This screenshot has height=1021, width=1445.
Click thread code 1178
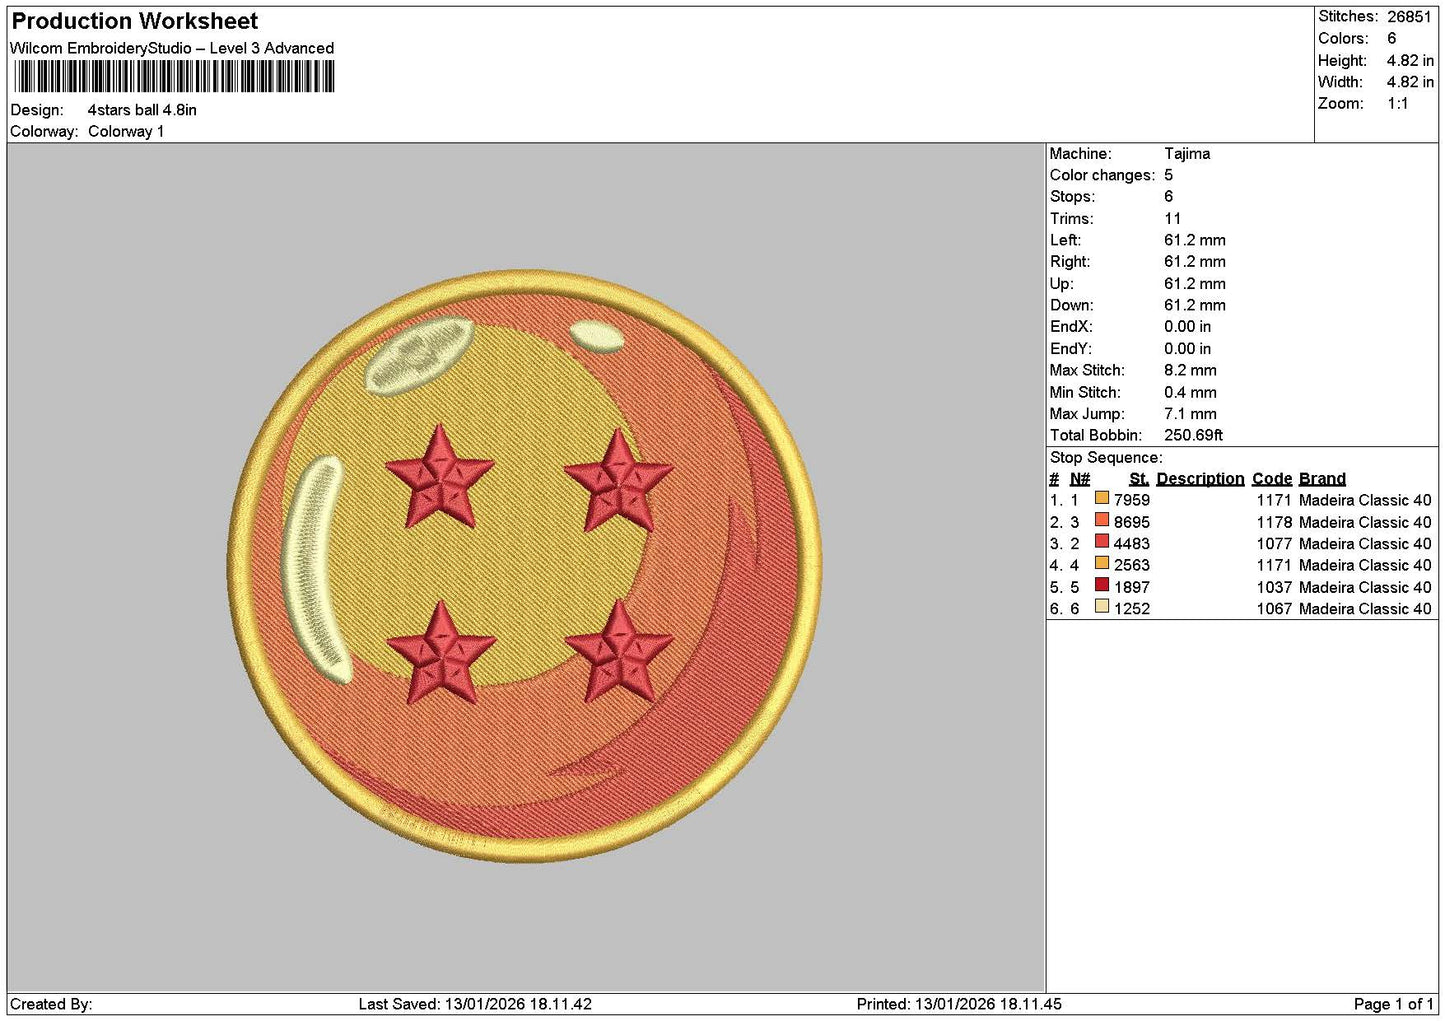click(x=1274, y=522)
